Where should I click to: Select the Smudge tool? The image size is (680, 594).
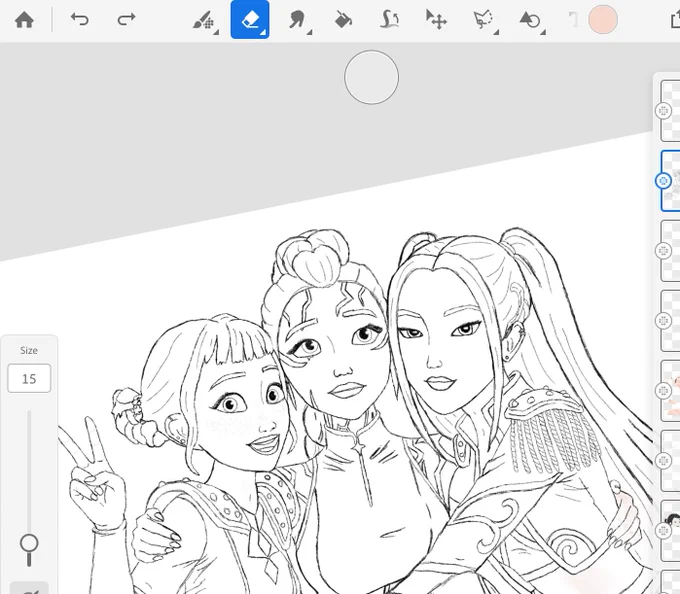(298, 20)
